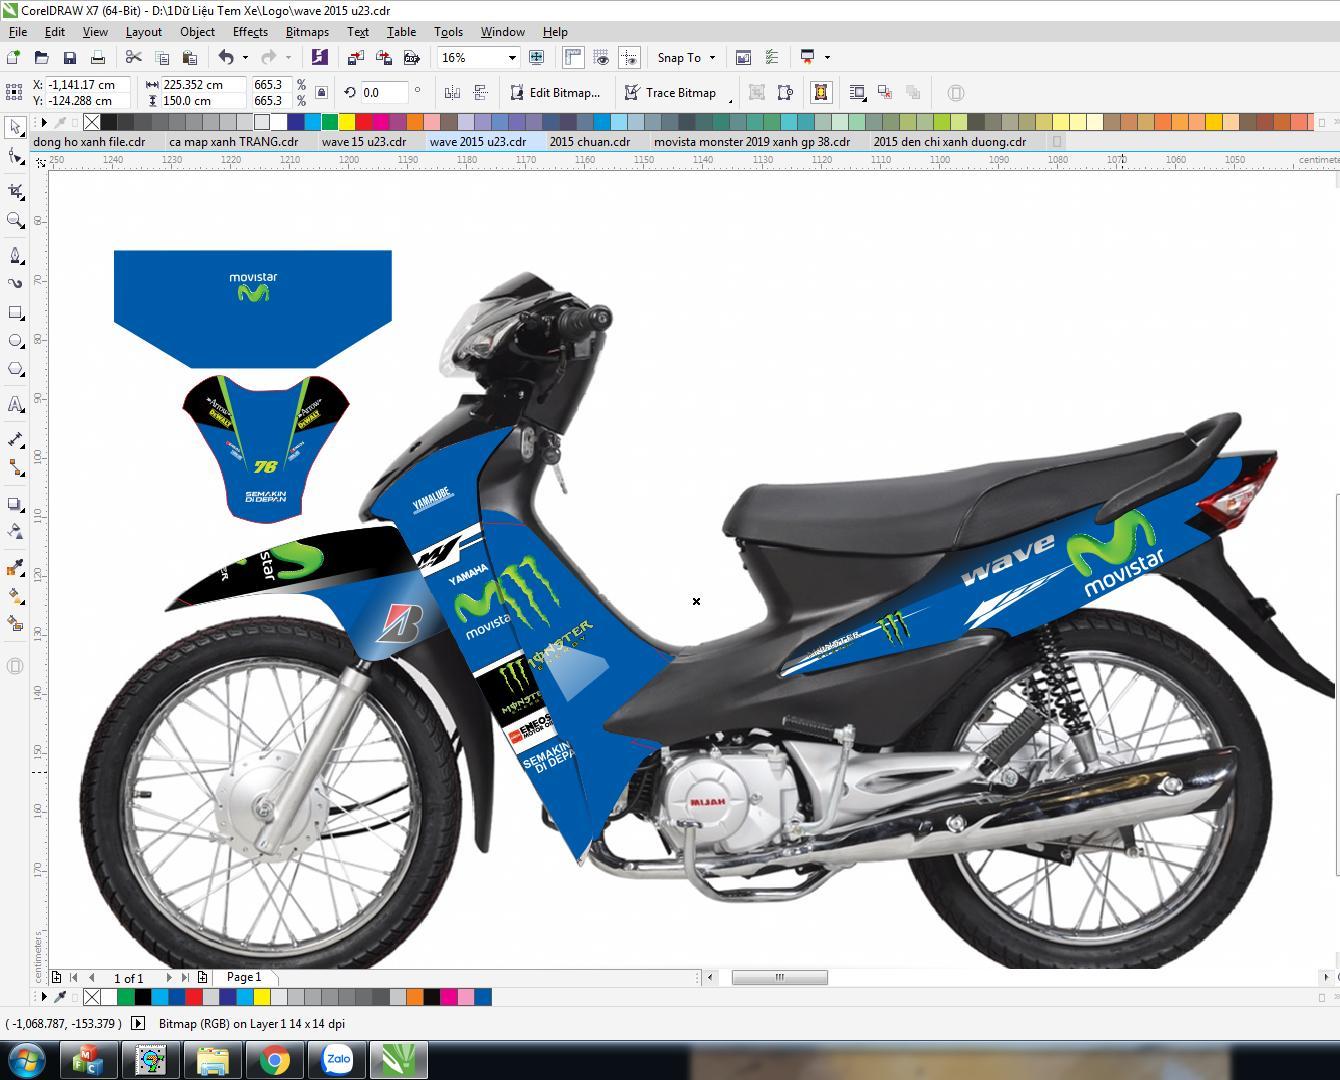Choose the Text tool
1340x1080 pixels.
point(15,405)
